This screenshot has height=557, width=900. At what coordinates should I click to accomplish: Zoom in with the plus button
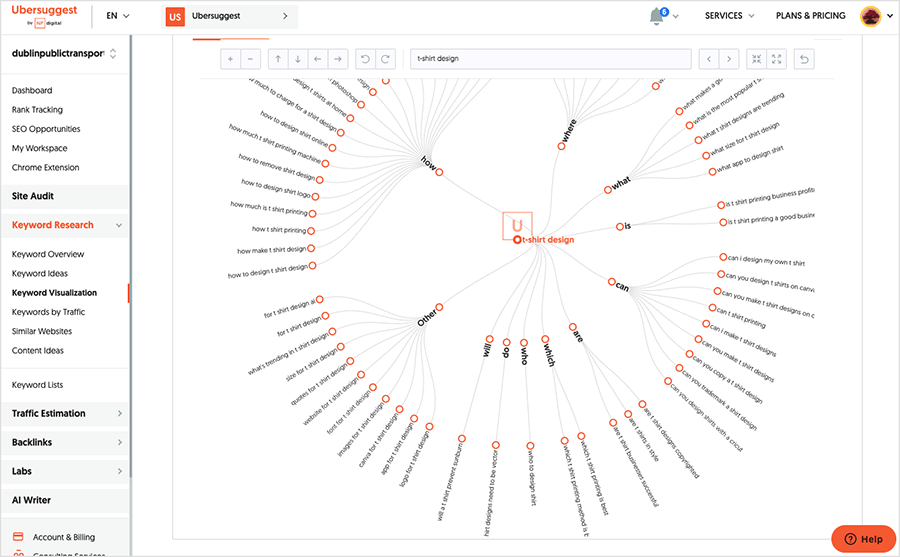pyautogui.click(x=231, y=59)
